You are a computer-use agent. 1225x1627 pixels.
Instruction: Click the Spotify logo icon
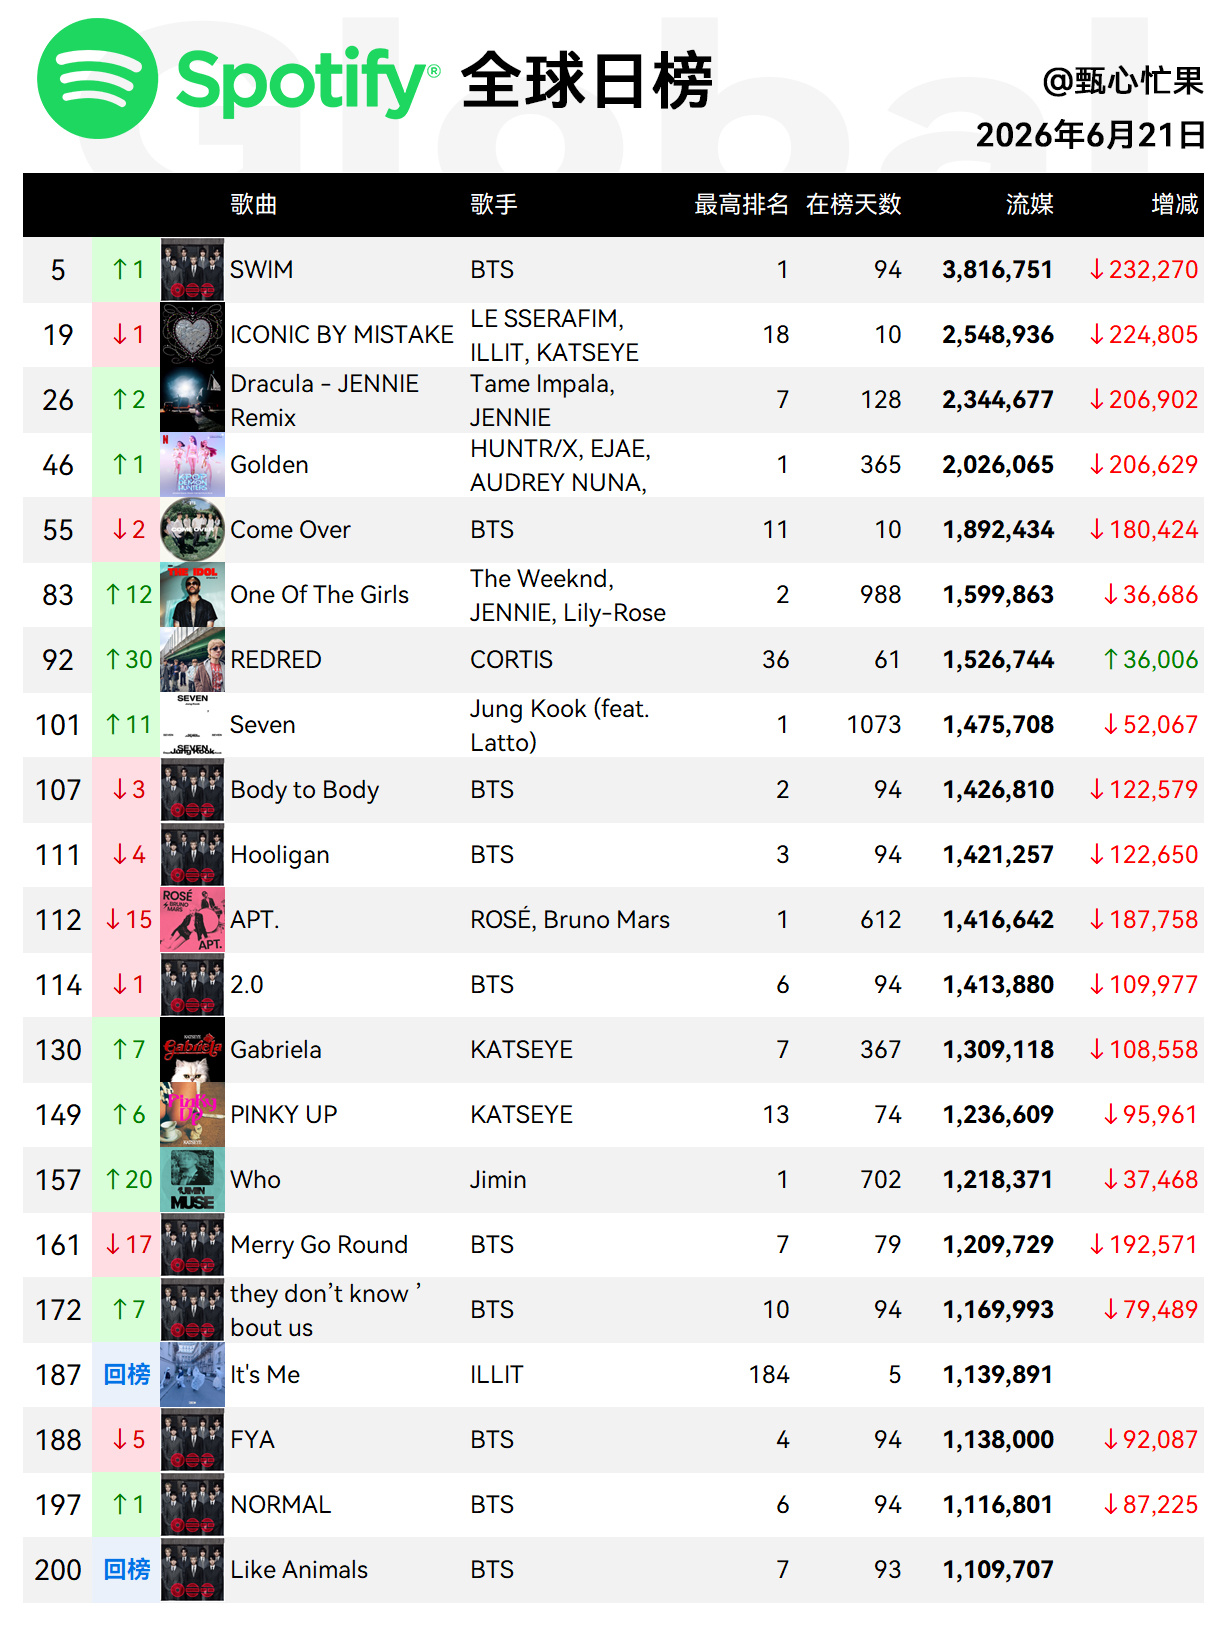[97, 79]
